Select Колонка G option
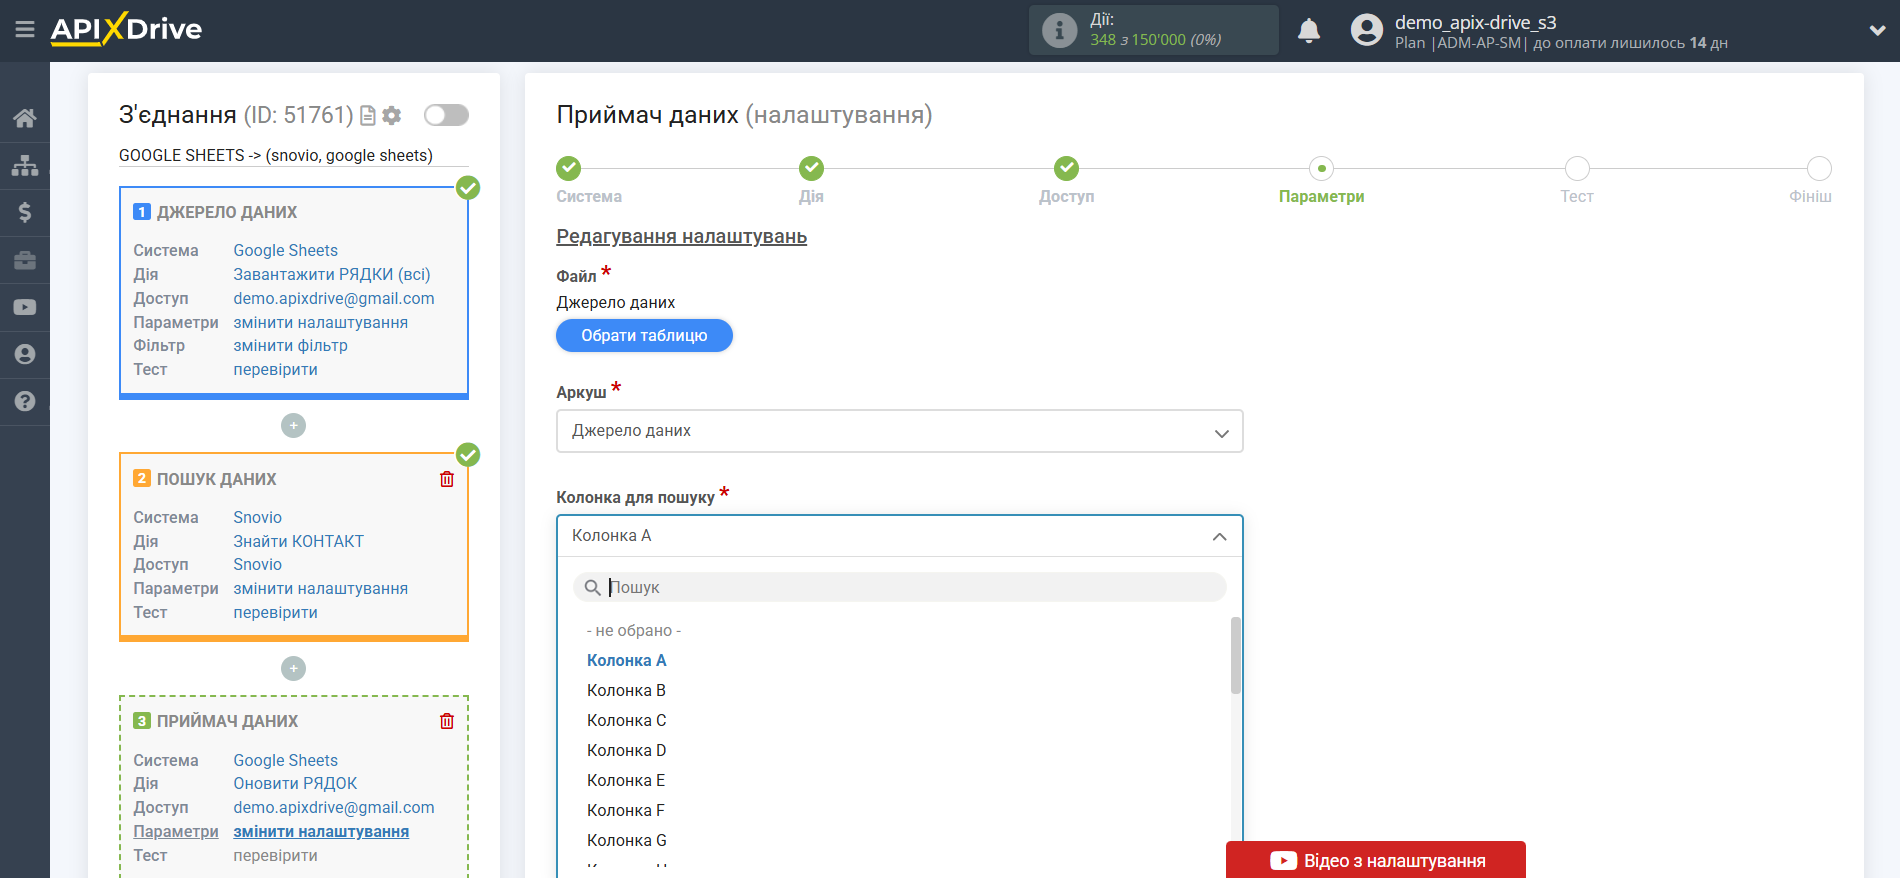Viewport: 1900px width, 878px height. pyautogui.click(x=627, y=841)
